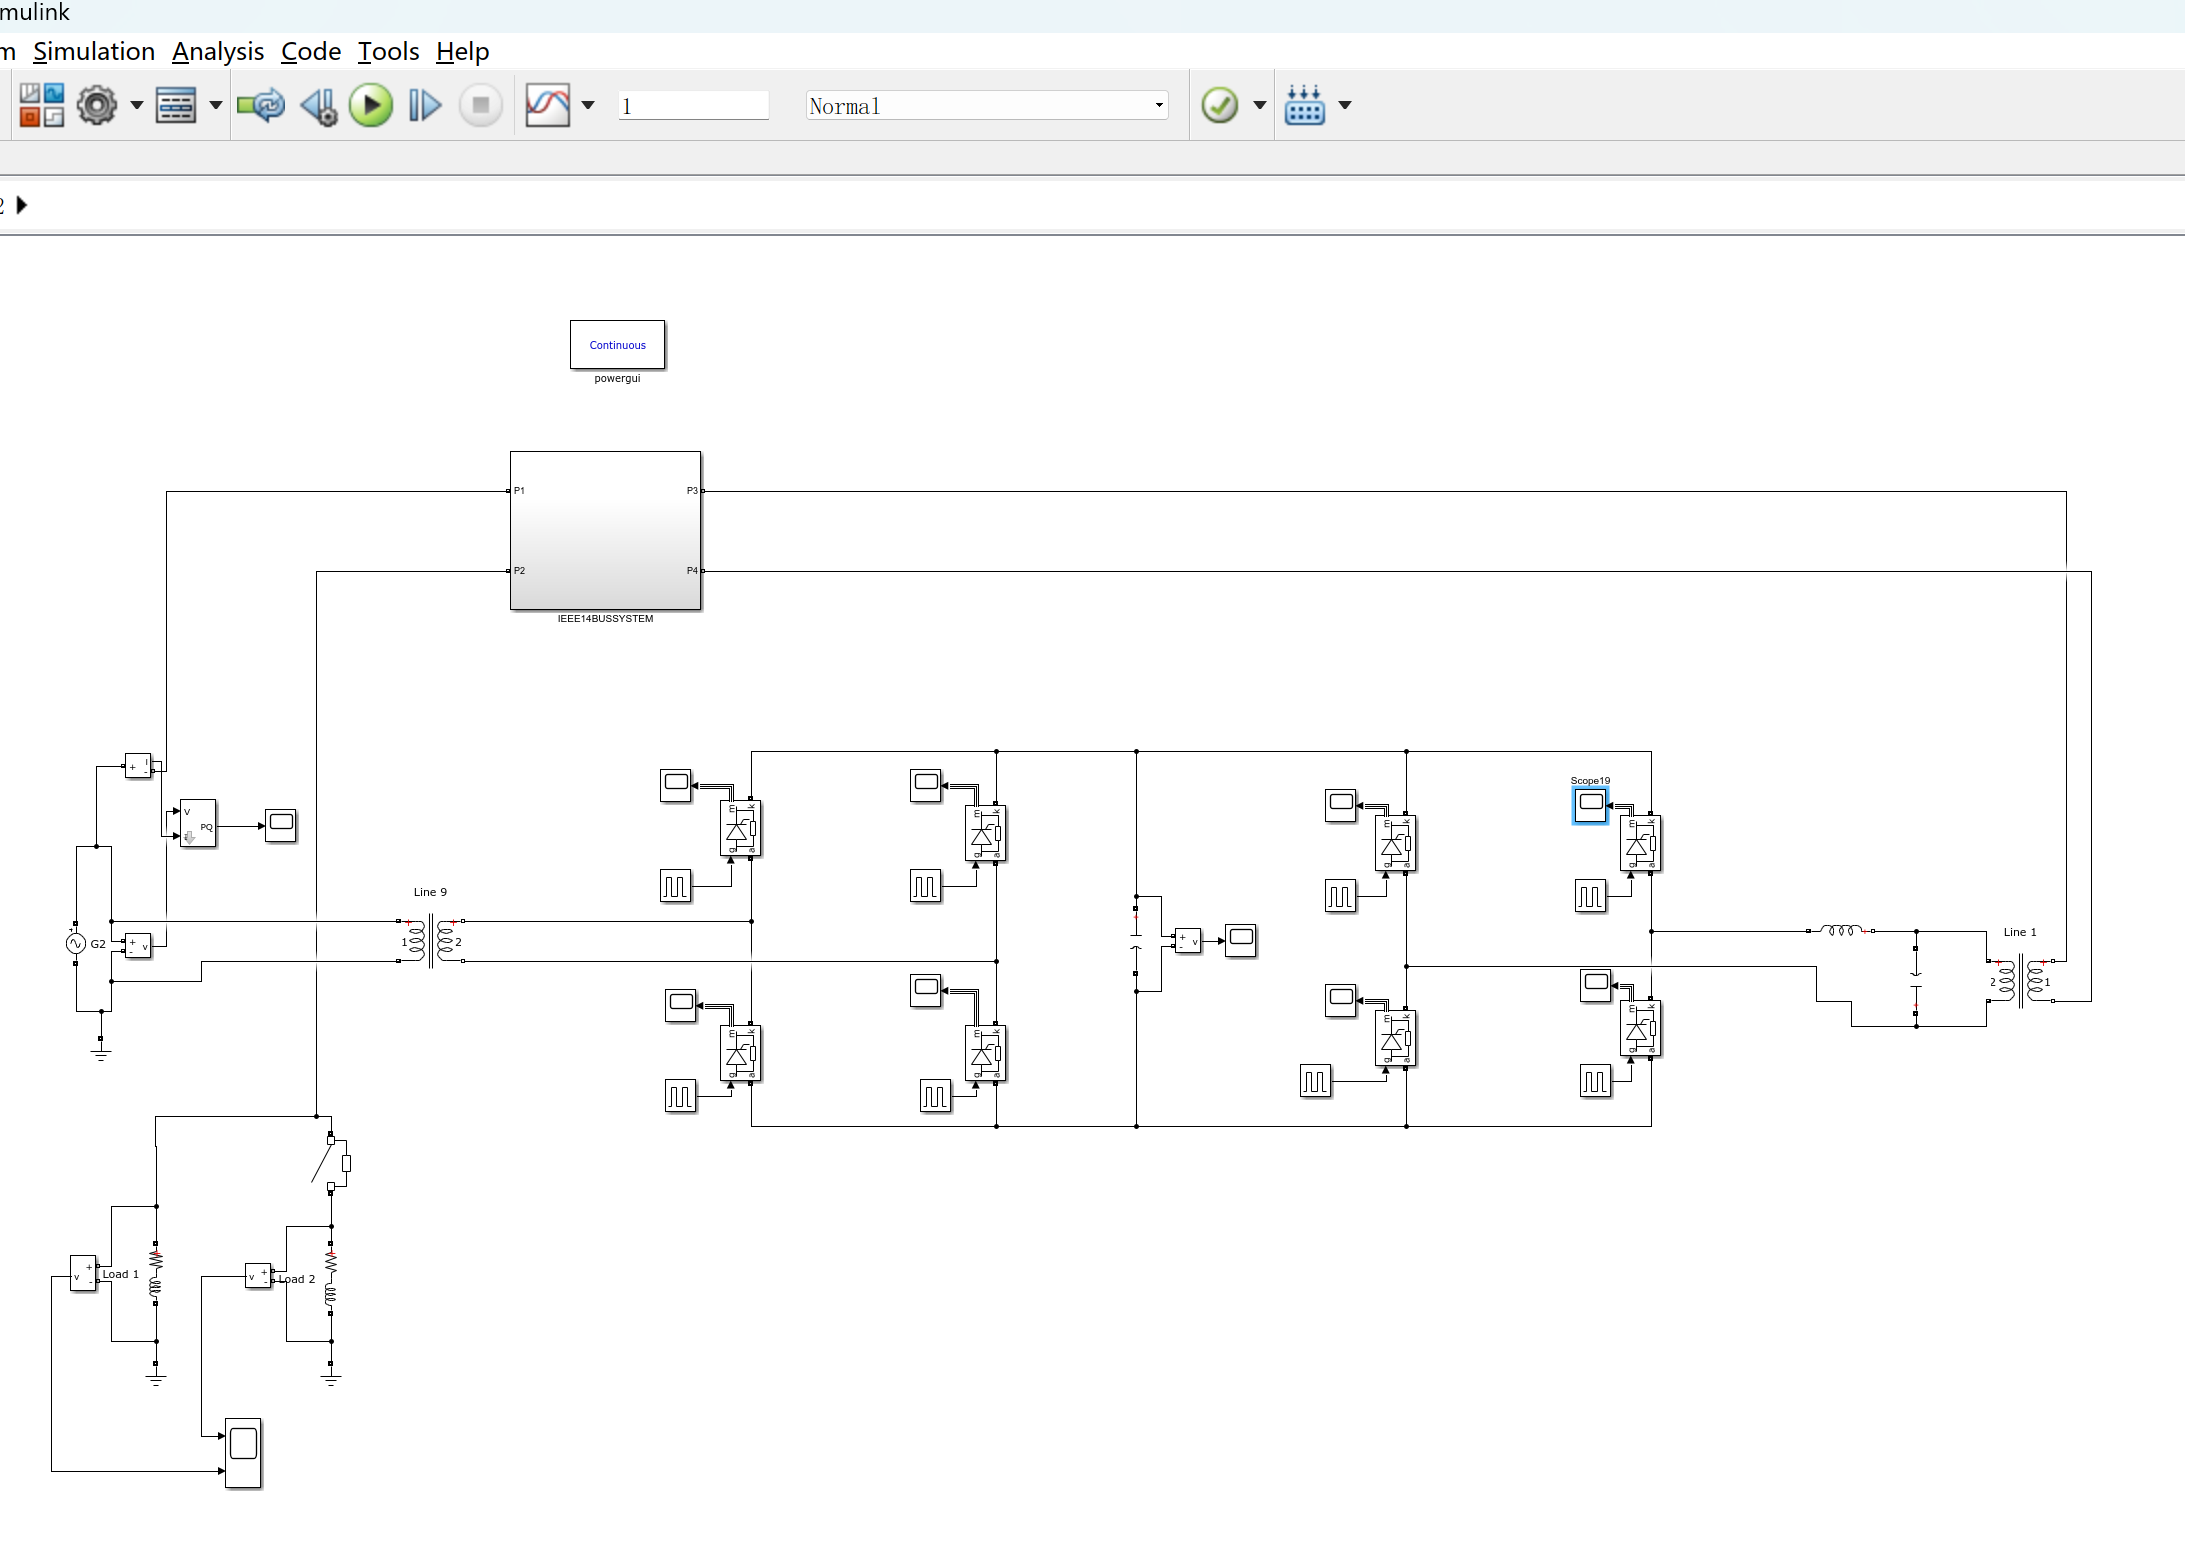Click the Model Explorer icon
2185x1543 pixels.
176,105
